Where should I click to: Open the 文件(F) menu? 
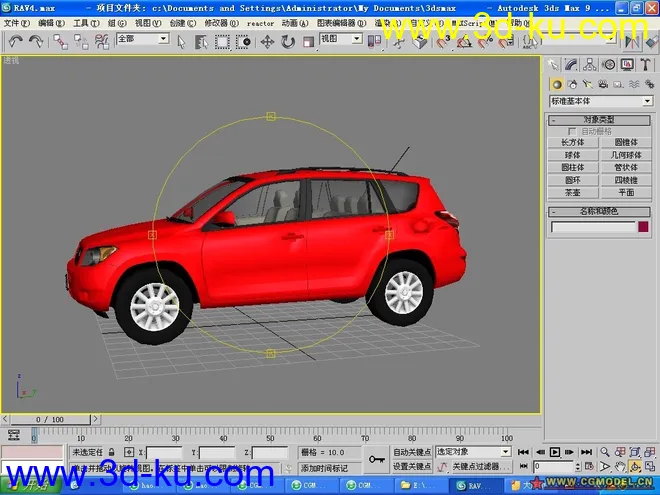[17, 23]
